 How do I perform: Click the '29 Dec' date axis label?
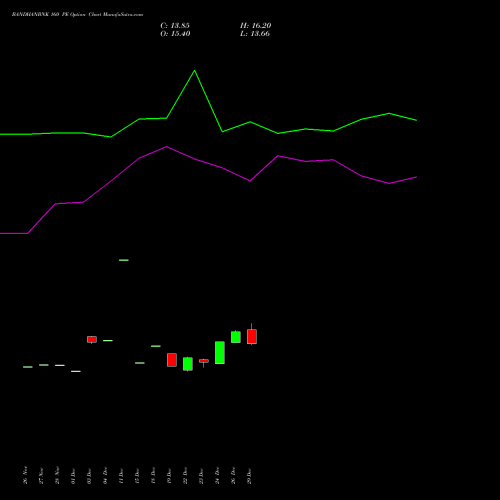[250, 476]
